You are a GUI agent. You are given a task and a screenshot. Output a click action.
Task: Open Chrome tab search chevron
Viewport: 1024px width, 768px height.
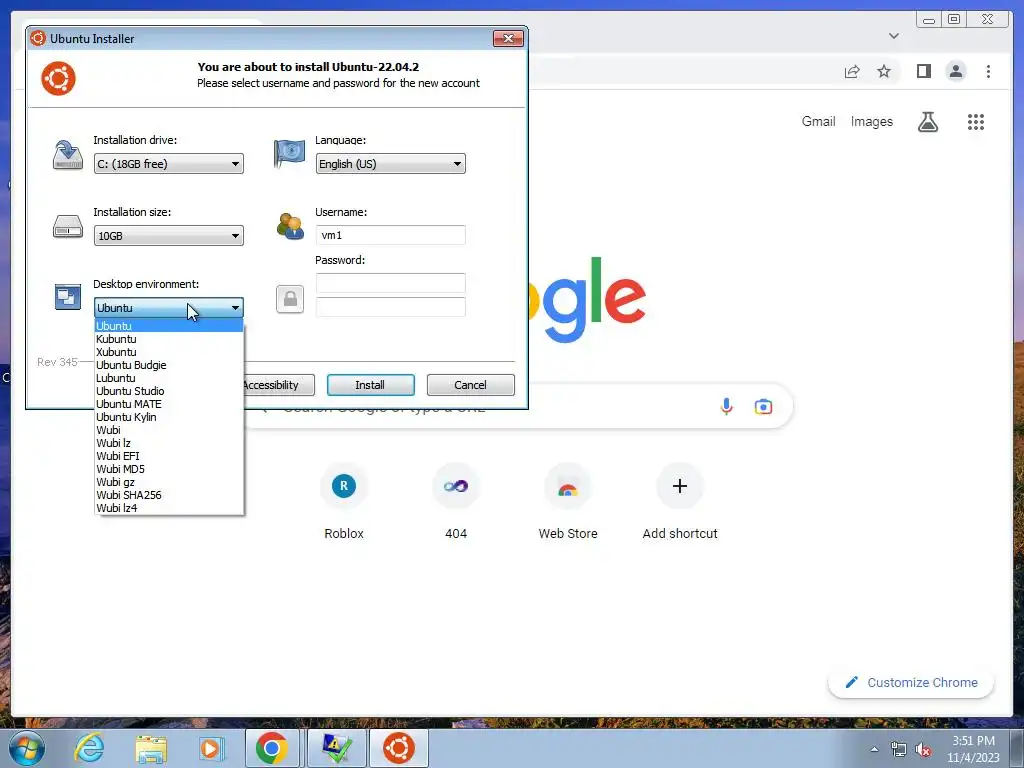893,36
